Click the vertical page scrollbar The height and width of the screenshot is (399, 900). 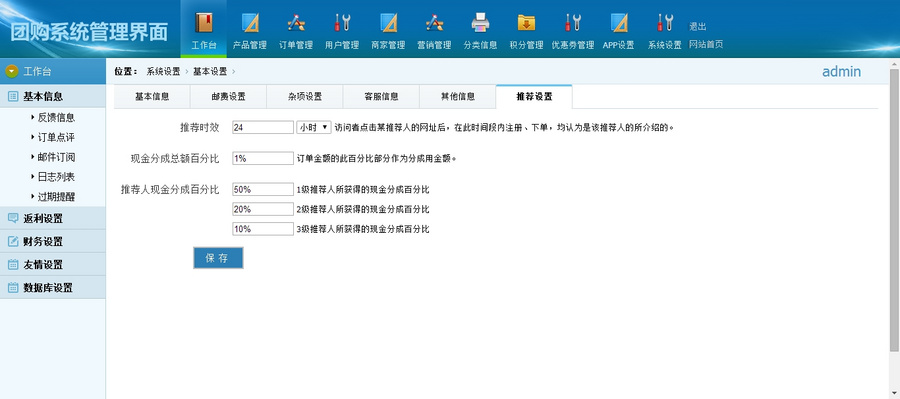coord(894,210)
